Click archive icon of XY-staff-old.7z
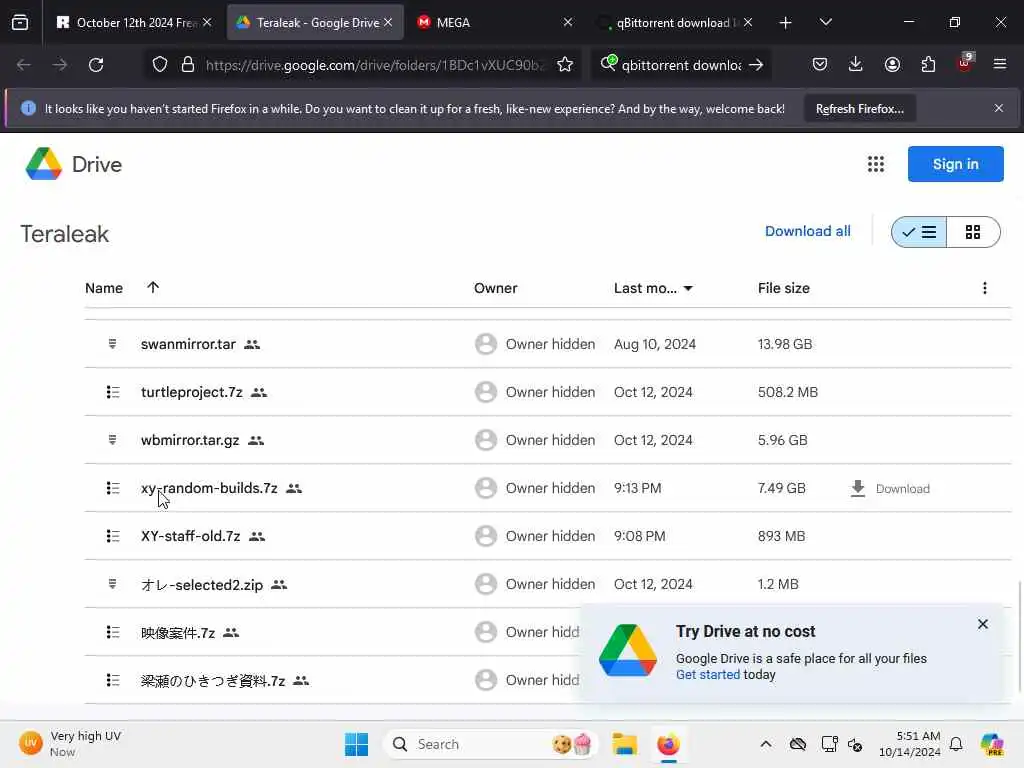 point(113,536)
